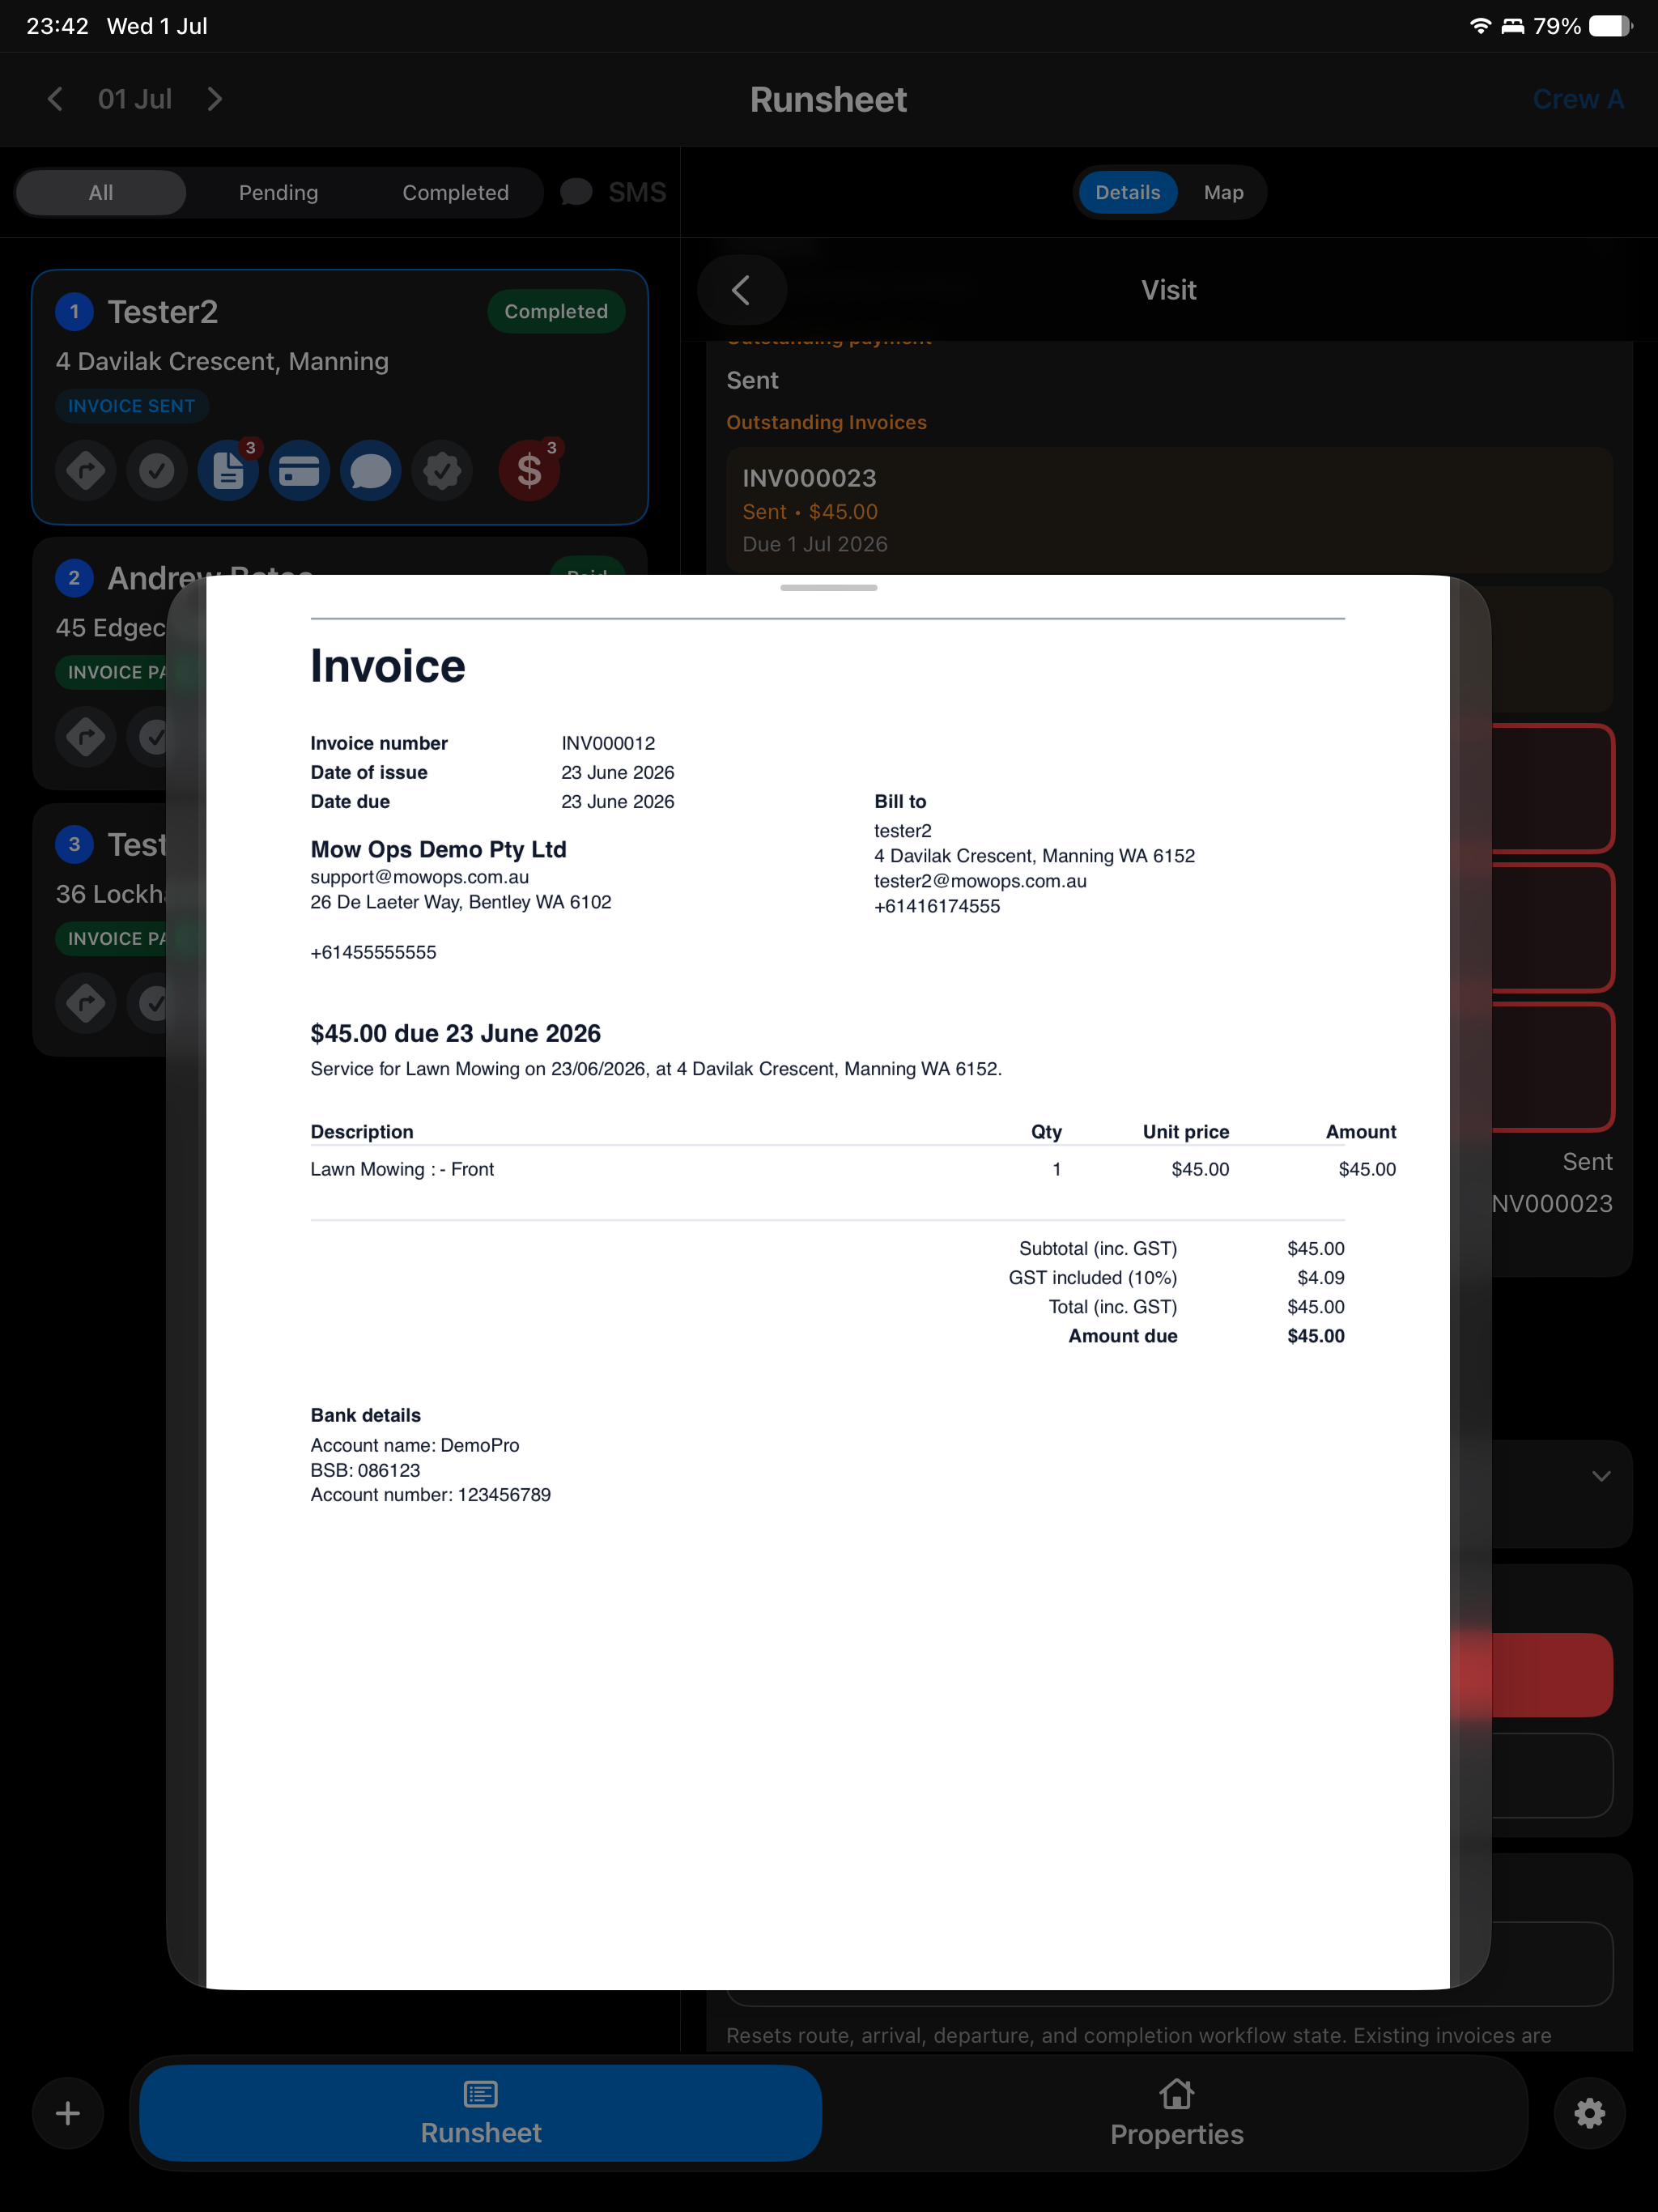Go to the next day after 01 Jul
This screenshot has height=2212, width=1658.
click(x=214, y=99)
